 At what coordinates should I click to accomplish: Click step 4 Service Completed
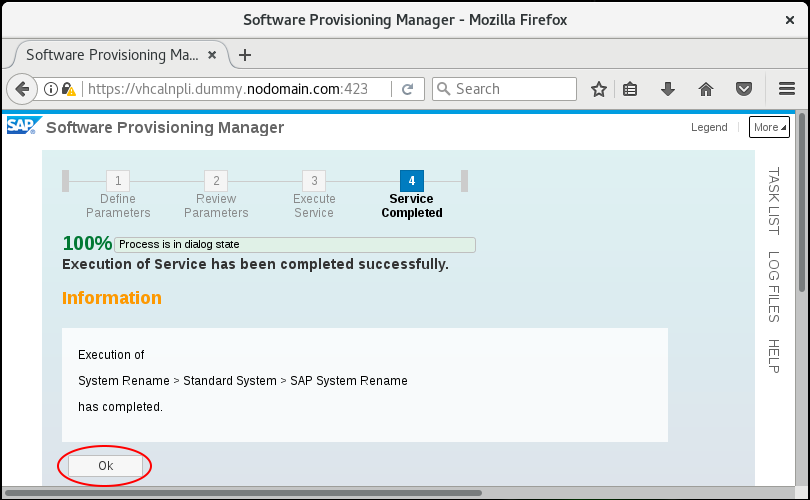coord(412,195)
